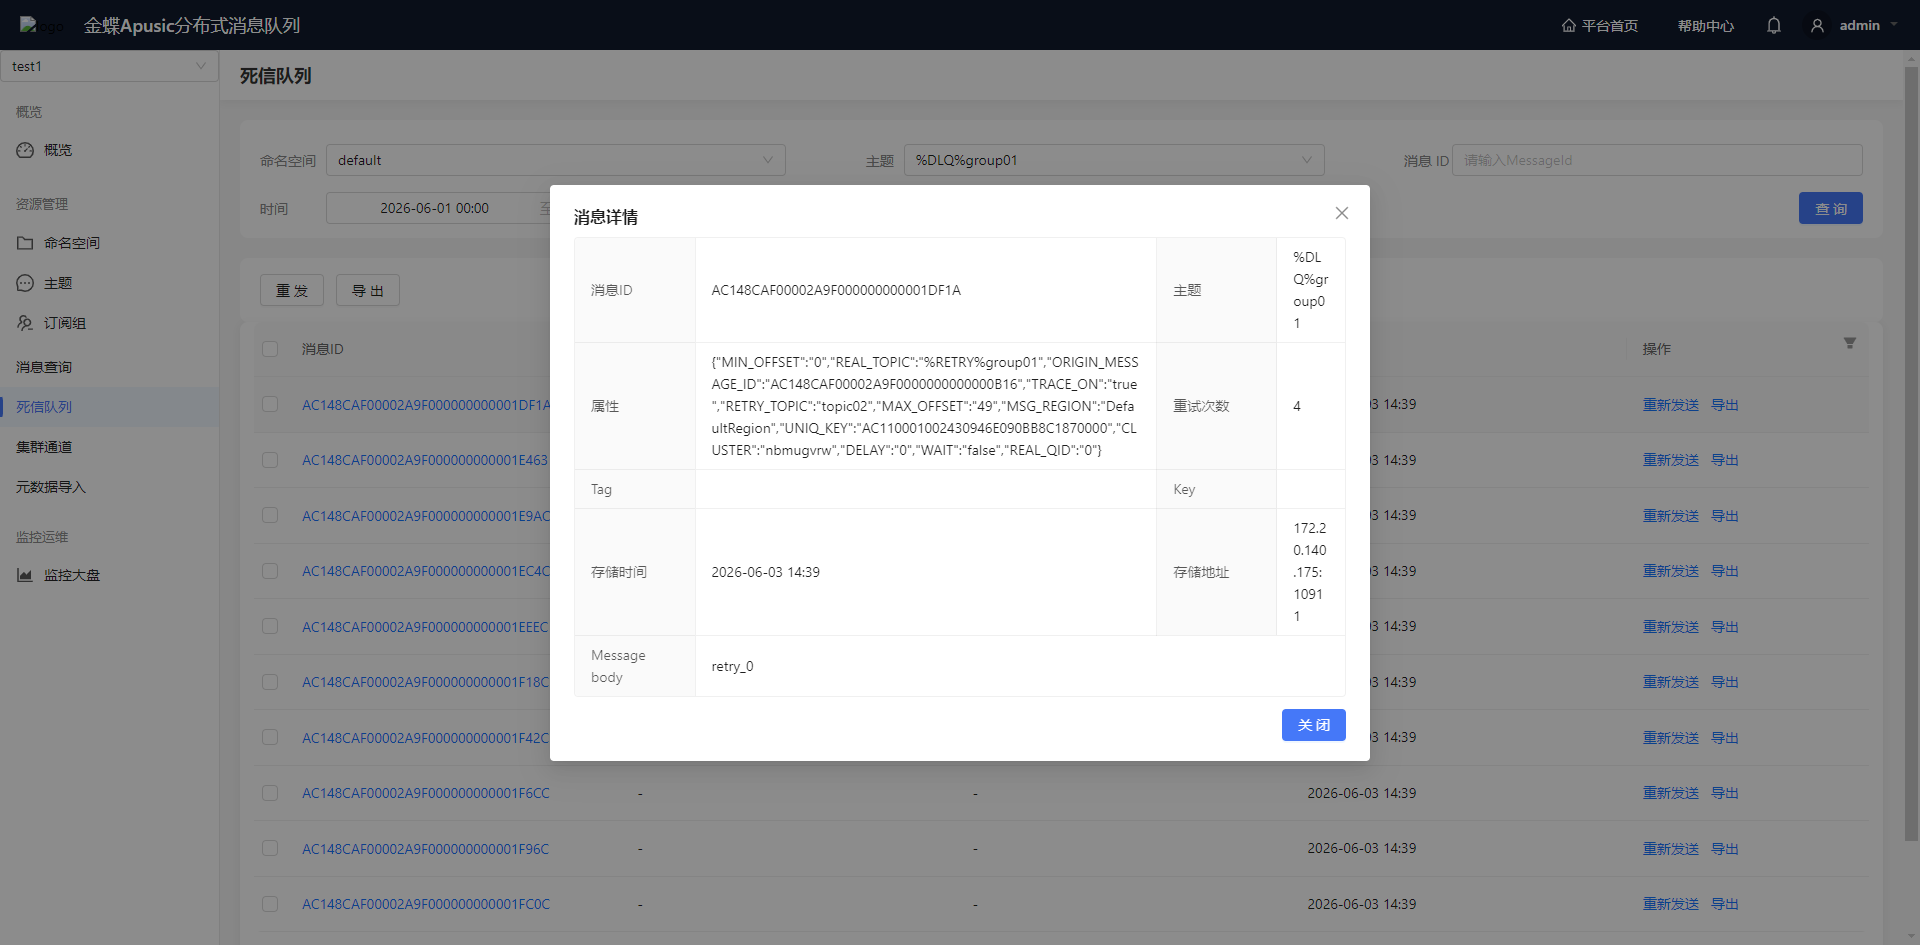The width and height of the screenshot is (1920, 945).
Task: Click 重新发送 in the FC0C row
Action: click(x=1671, y=904)
